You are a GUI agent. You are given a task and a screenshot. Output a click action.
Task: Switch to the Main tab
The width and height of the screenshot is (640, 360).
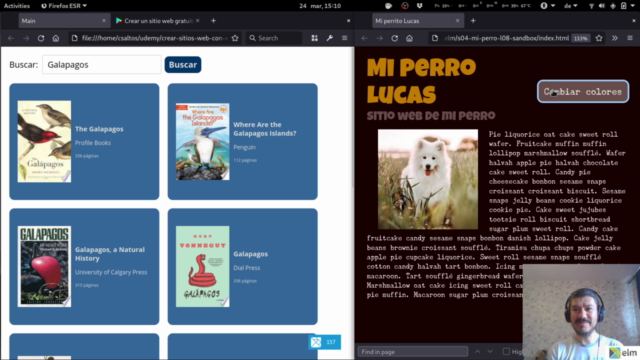coord(64,20)
